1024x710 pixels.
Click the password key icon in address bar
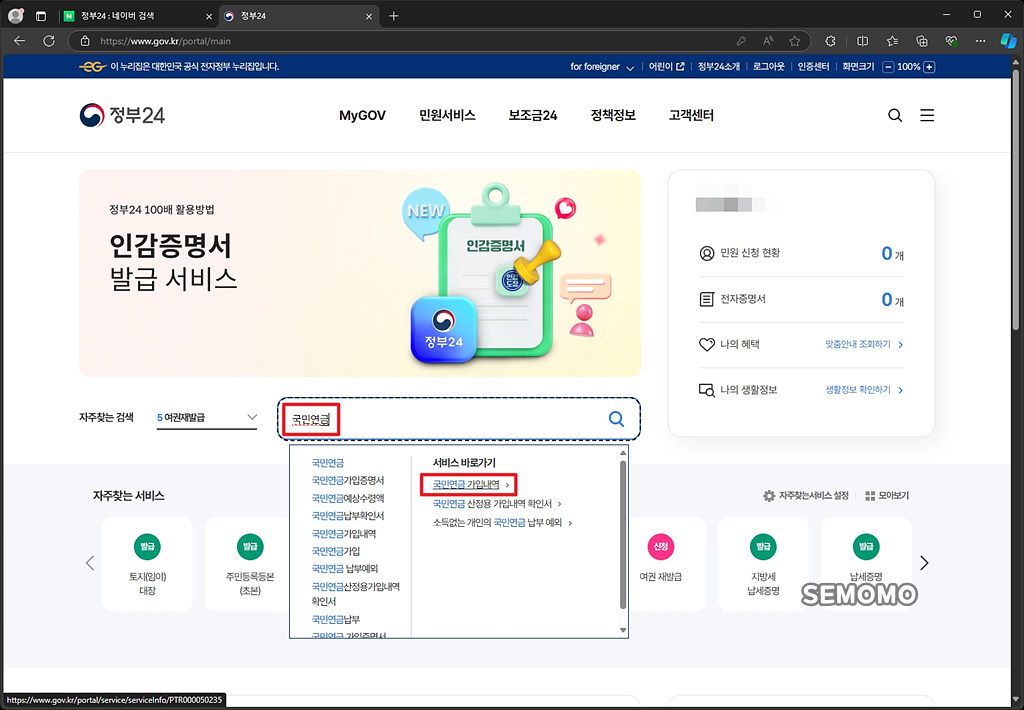tap(741, 40)
